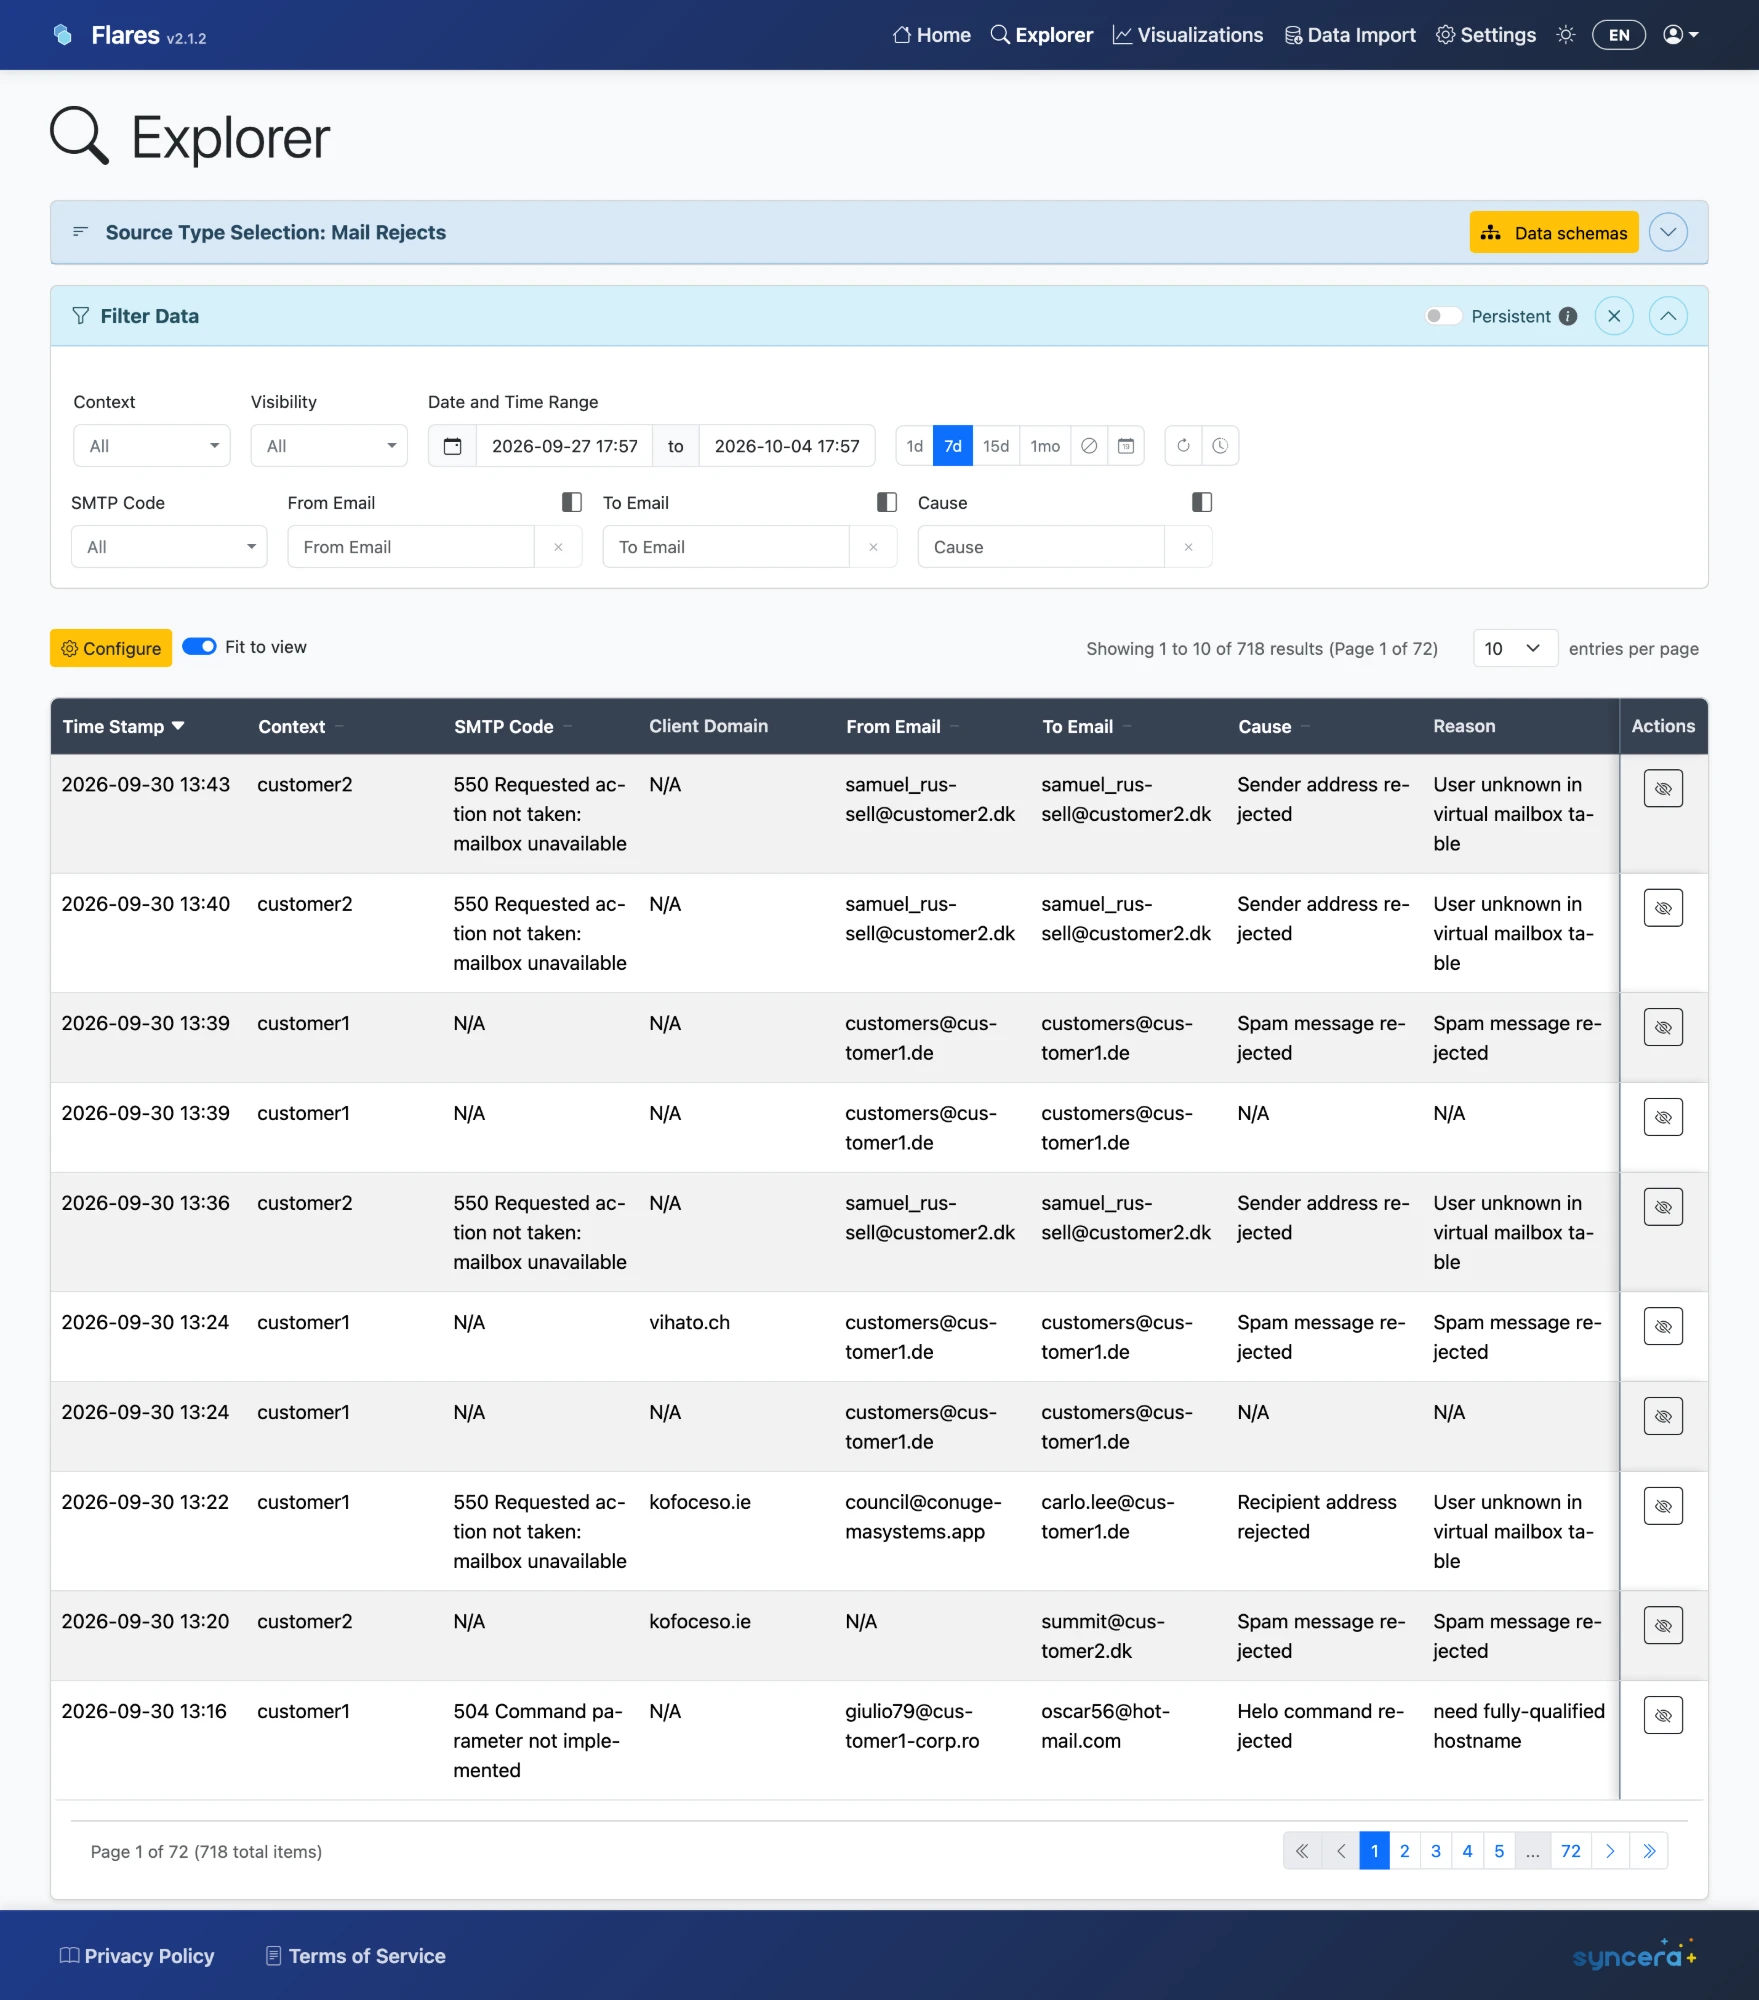Select the 15d time range

(x=995, y=446)
